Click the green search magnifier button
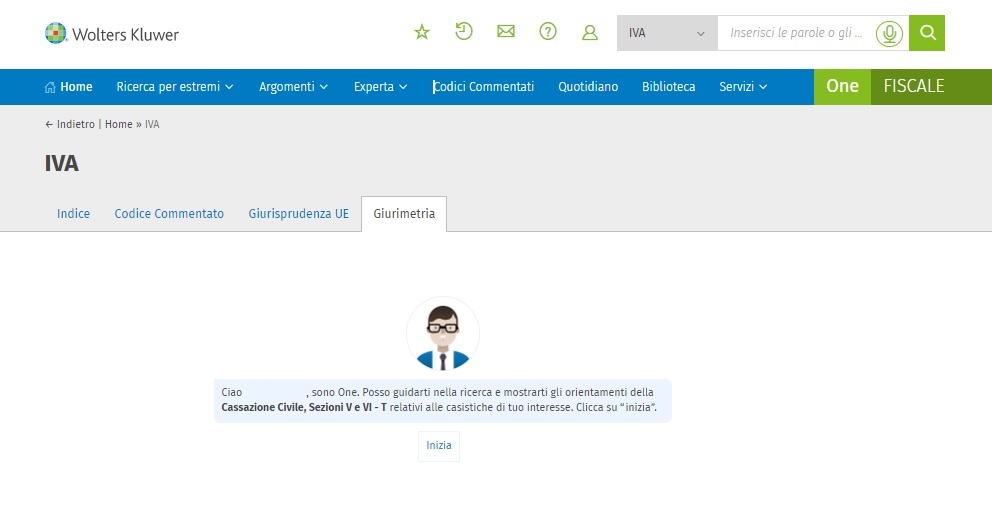 [927, 33]
